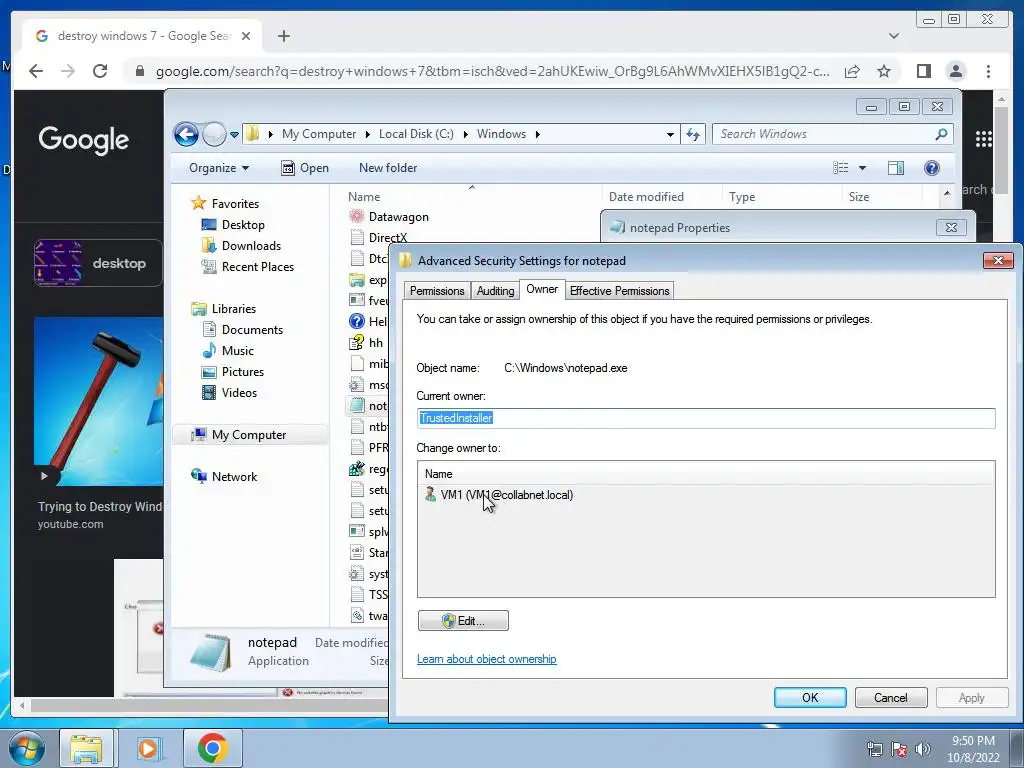
Task: Open the Organize menu in Explorer
Action: pyautogui.click(x=219, y=168)
